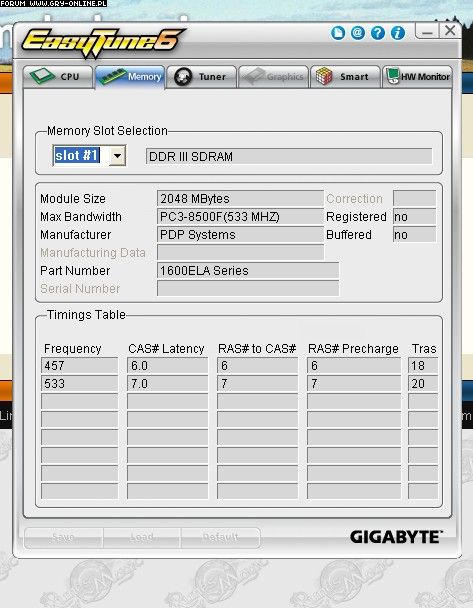The image size is (473, 608).
Task: Select the Memory tab
Action: coord(130,77)
